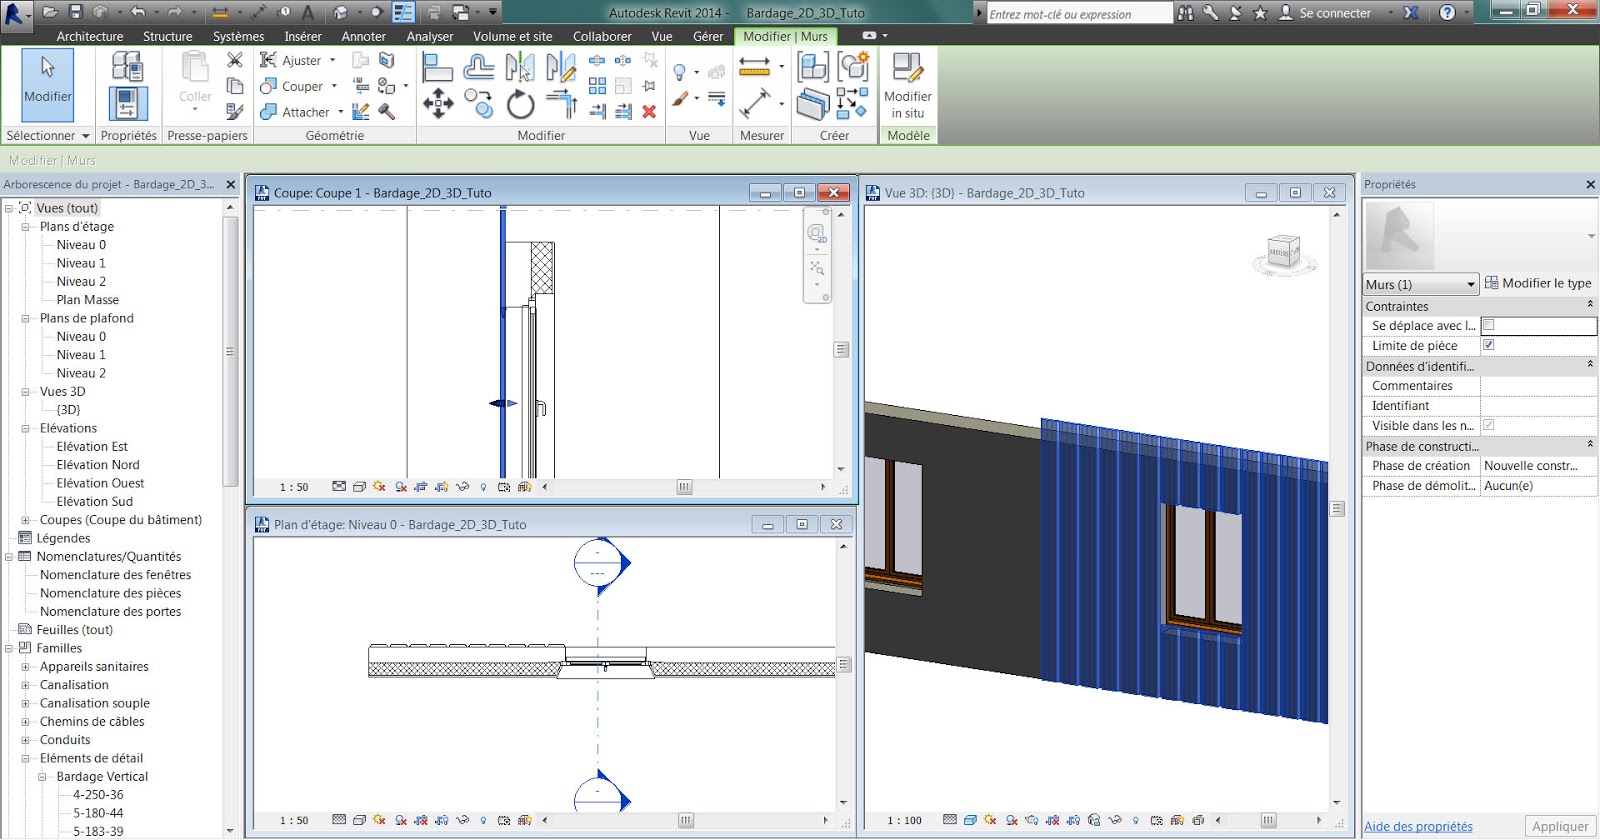The image size is (1600, 840).
Task: Toggle the Properties palette icon in the ribbon
Action: [127, 104]
